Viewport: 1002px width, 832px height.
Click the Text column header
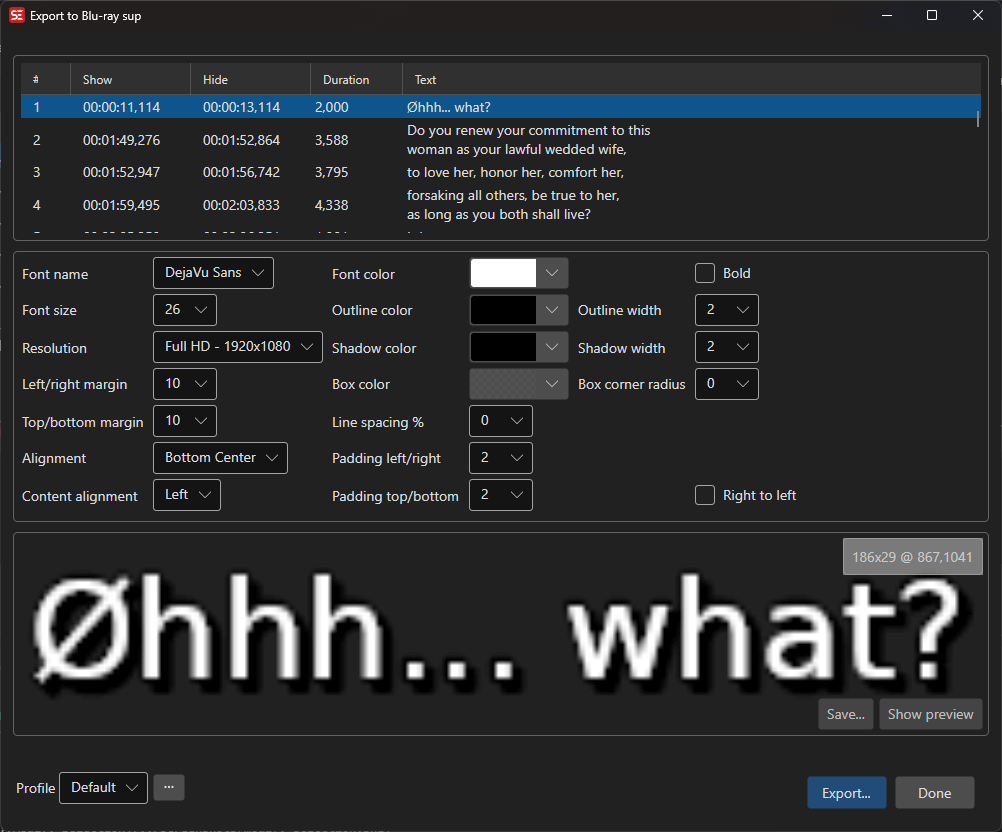[x=424, y=79]
